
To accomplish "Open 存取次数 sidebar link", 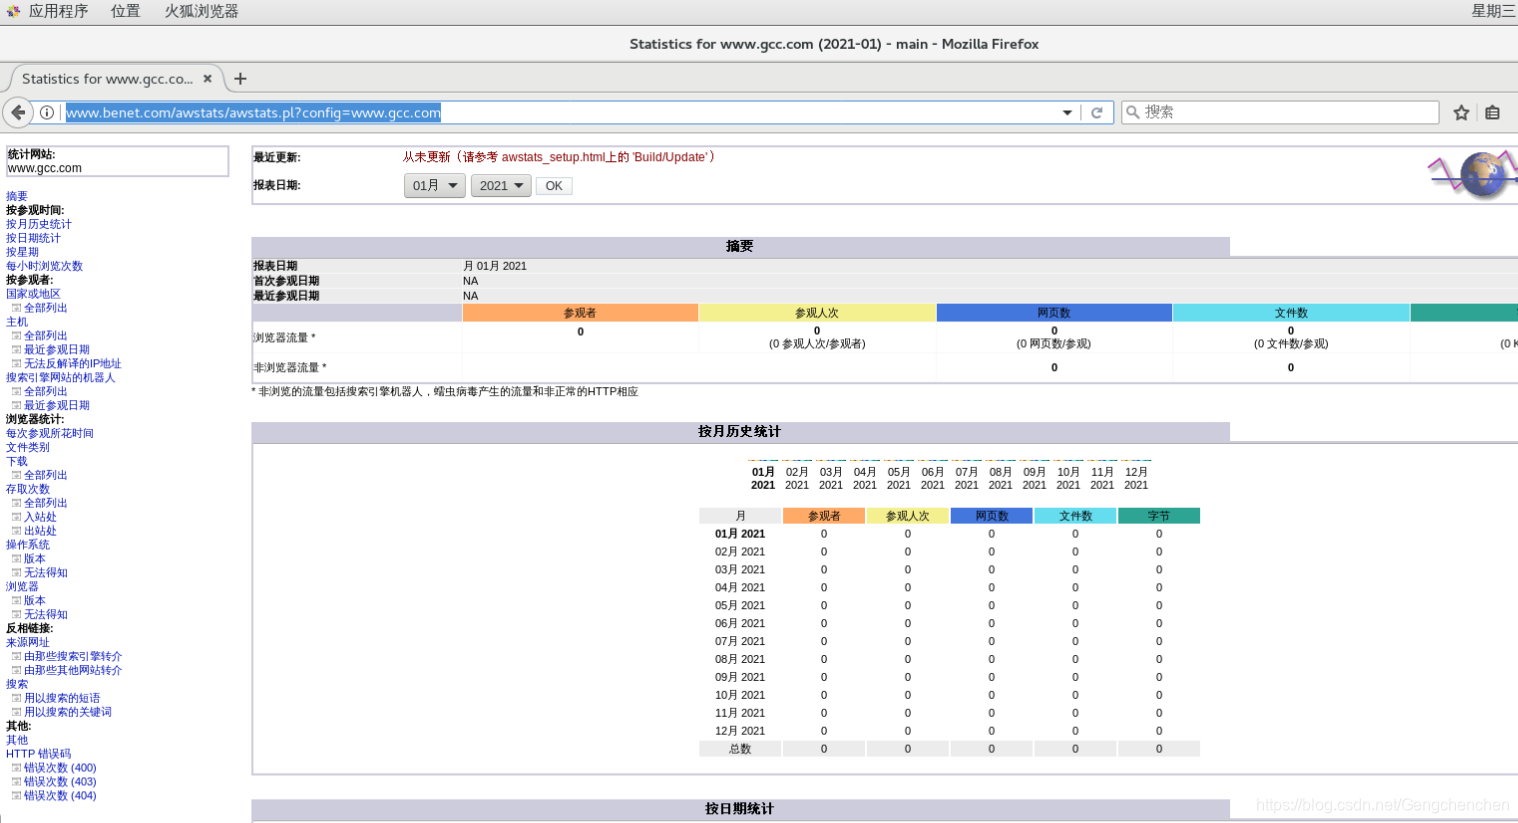I will coord(28,489).
